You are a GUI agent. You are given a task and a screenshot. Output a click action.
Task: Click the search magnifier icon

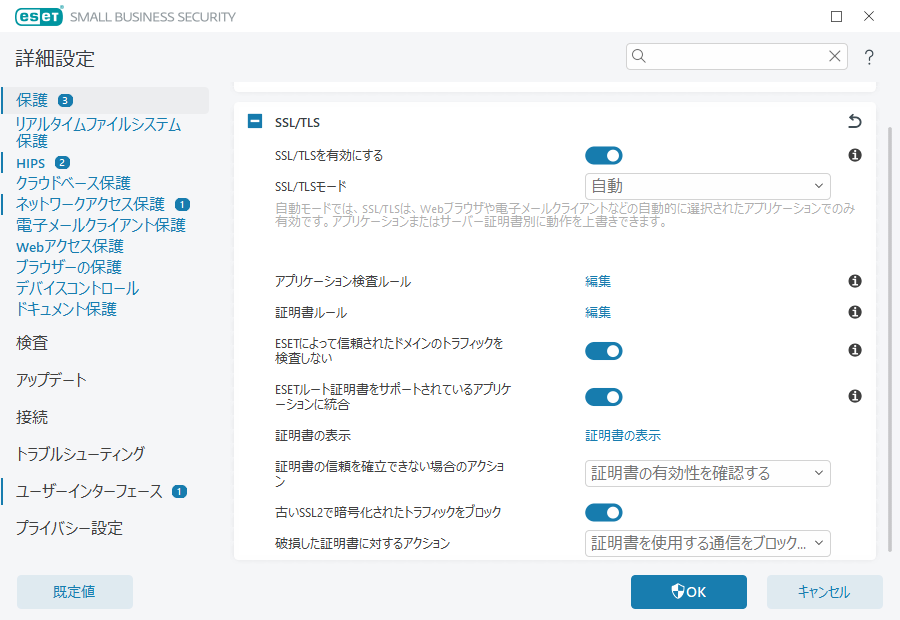pos(638,56)
